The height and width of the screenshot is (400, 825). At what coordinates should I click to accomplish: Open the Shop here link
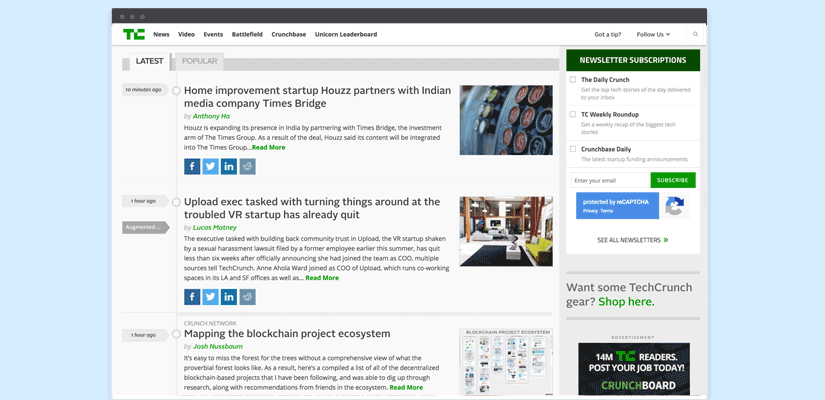(x=626, y=302)
